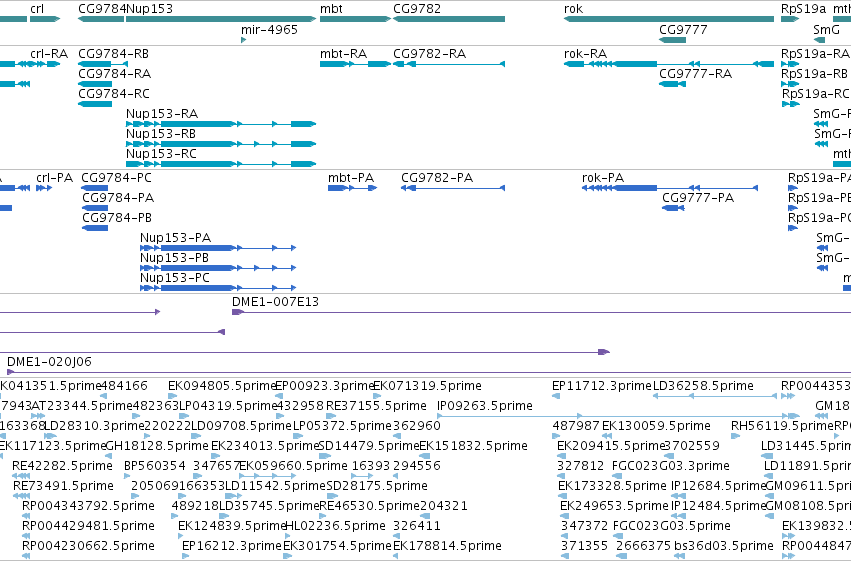Select the rok-PA protein feature
The height and width of the screenshot is (561, 851).
coord(670,188)
